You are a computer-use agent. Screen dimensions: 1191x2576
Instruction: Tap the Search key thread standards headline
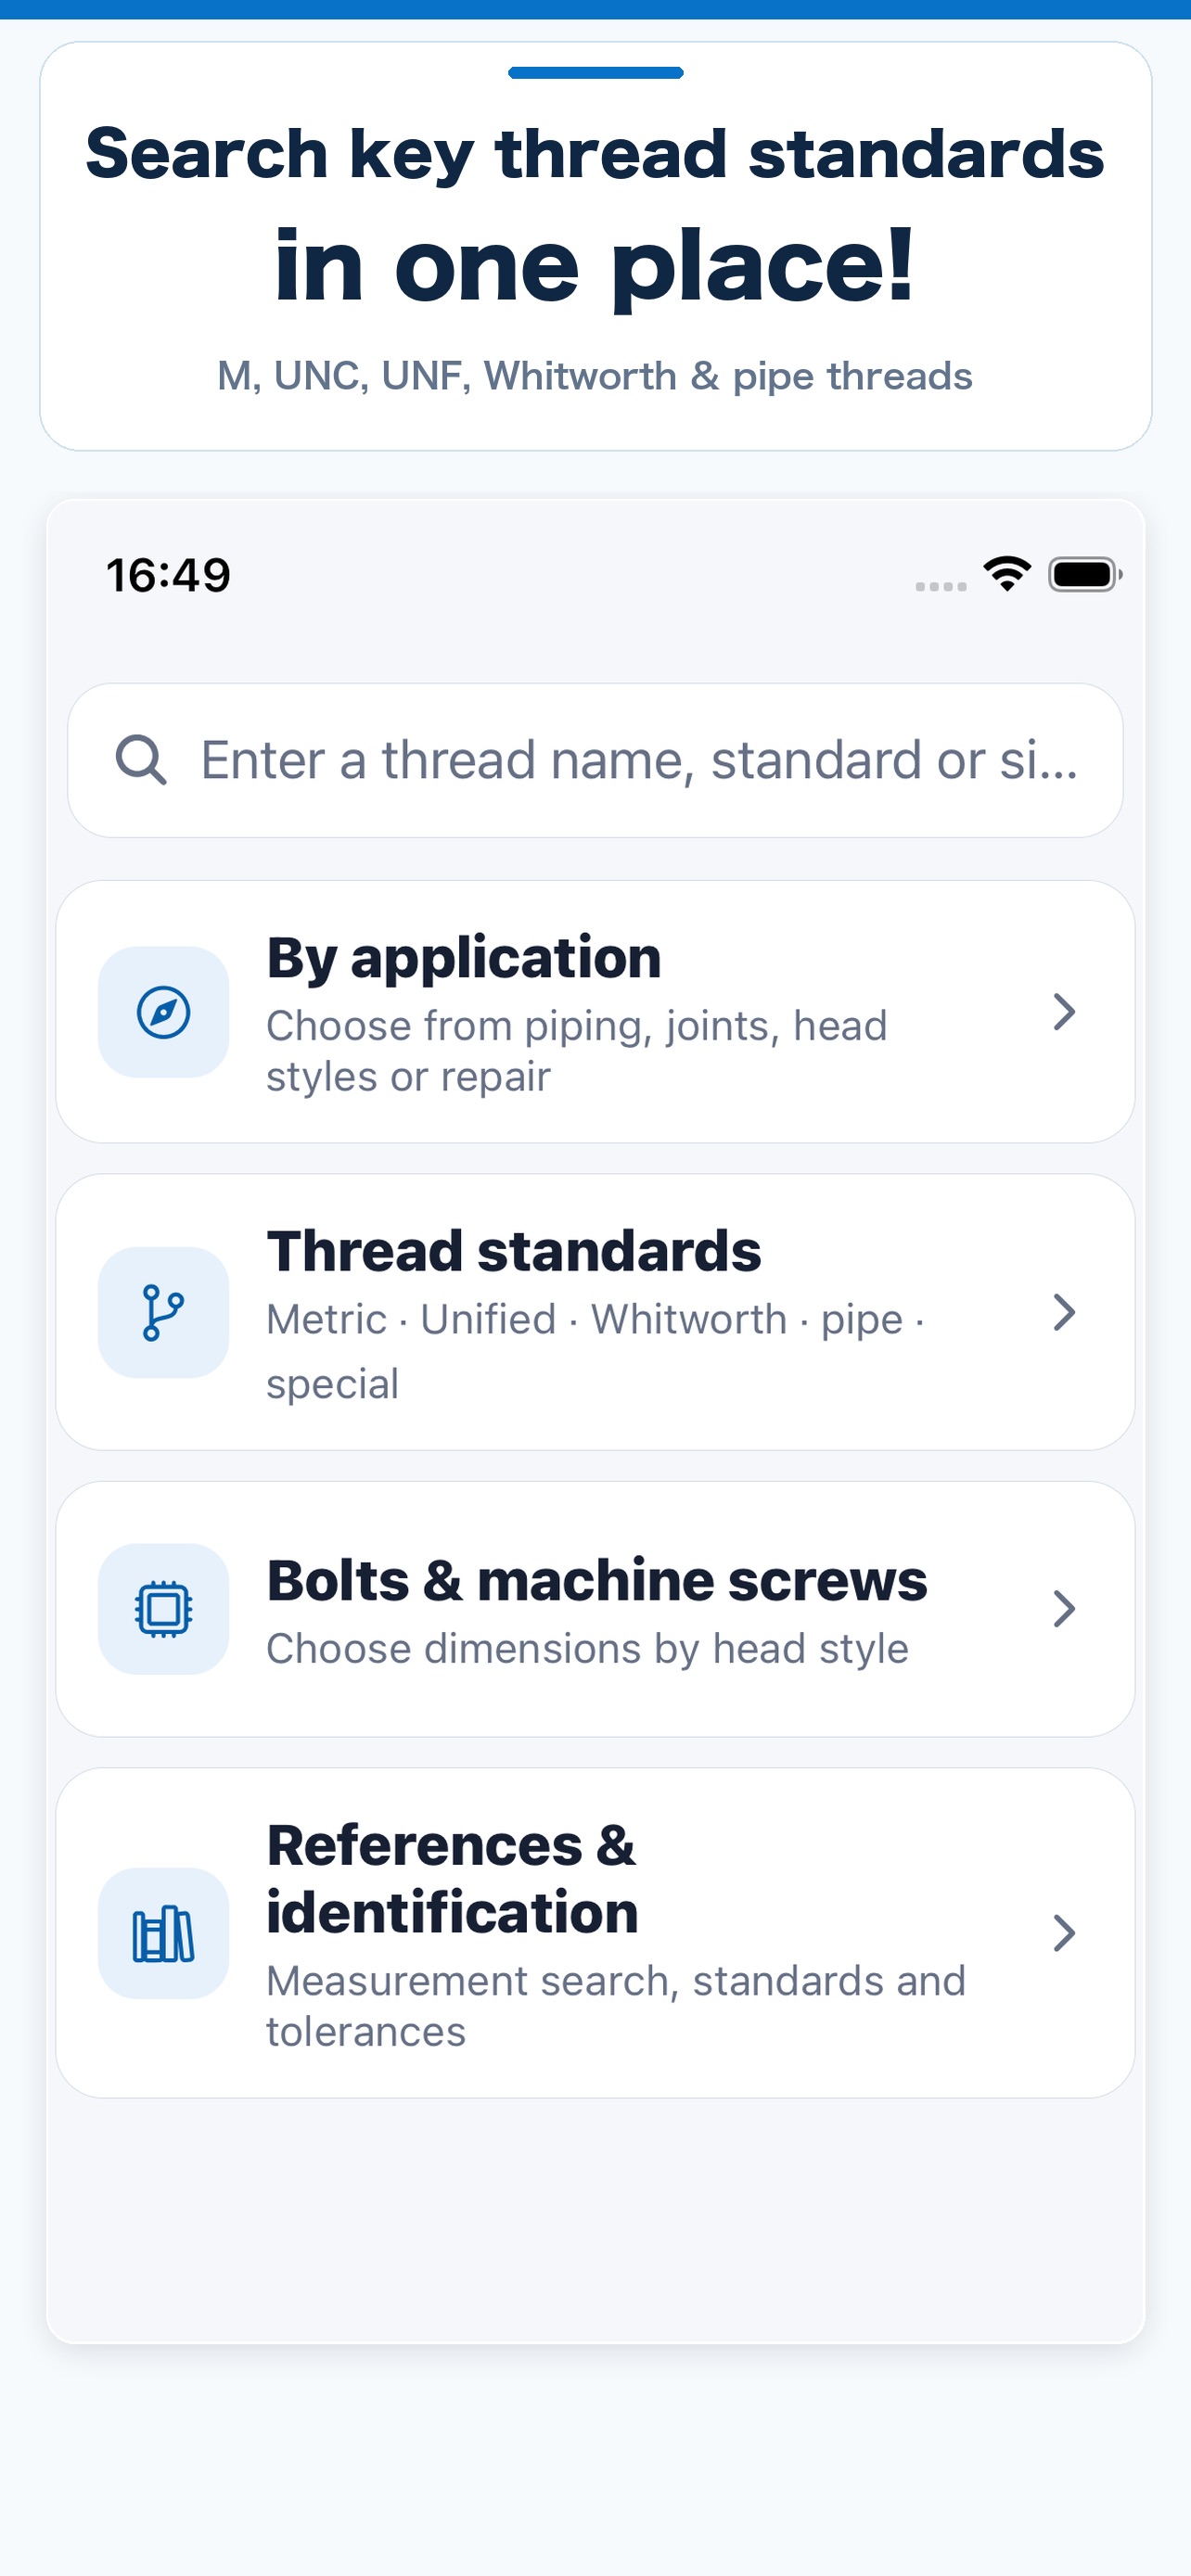click(x=595, y=154)
